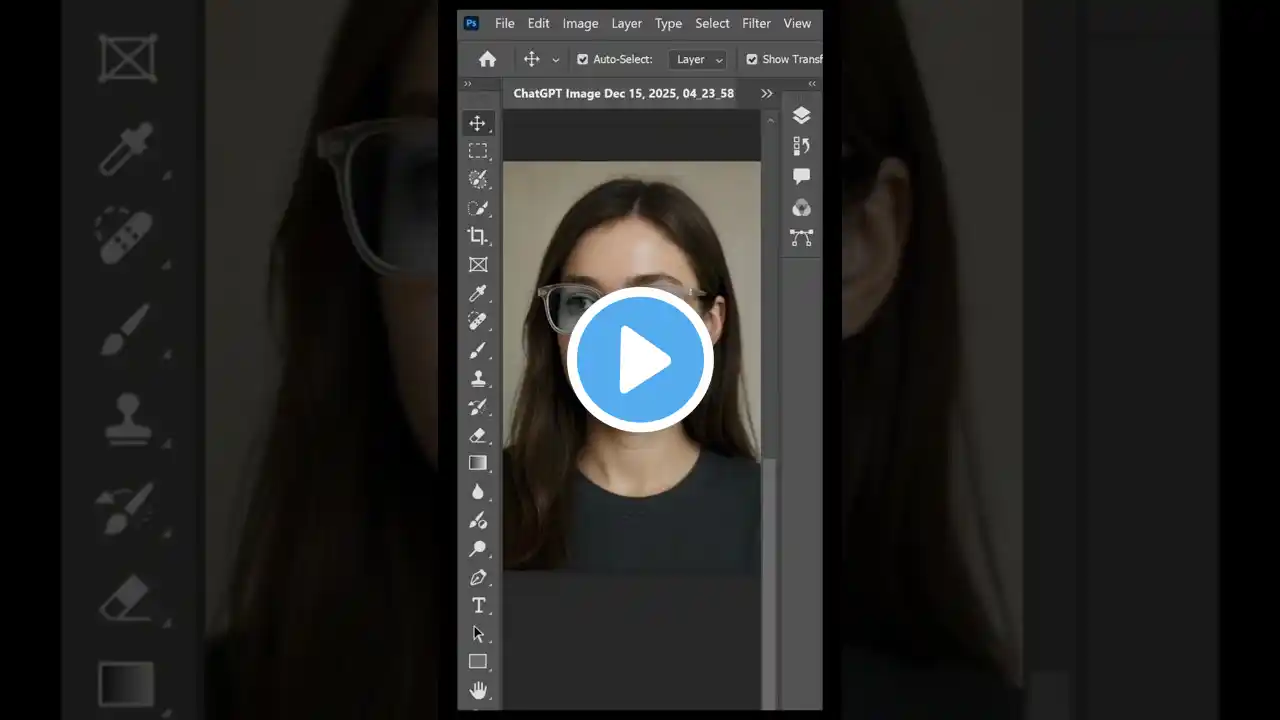Select the Clone Stamp tool

[x=478, y=379]
